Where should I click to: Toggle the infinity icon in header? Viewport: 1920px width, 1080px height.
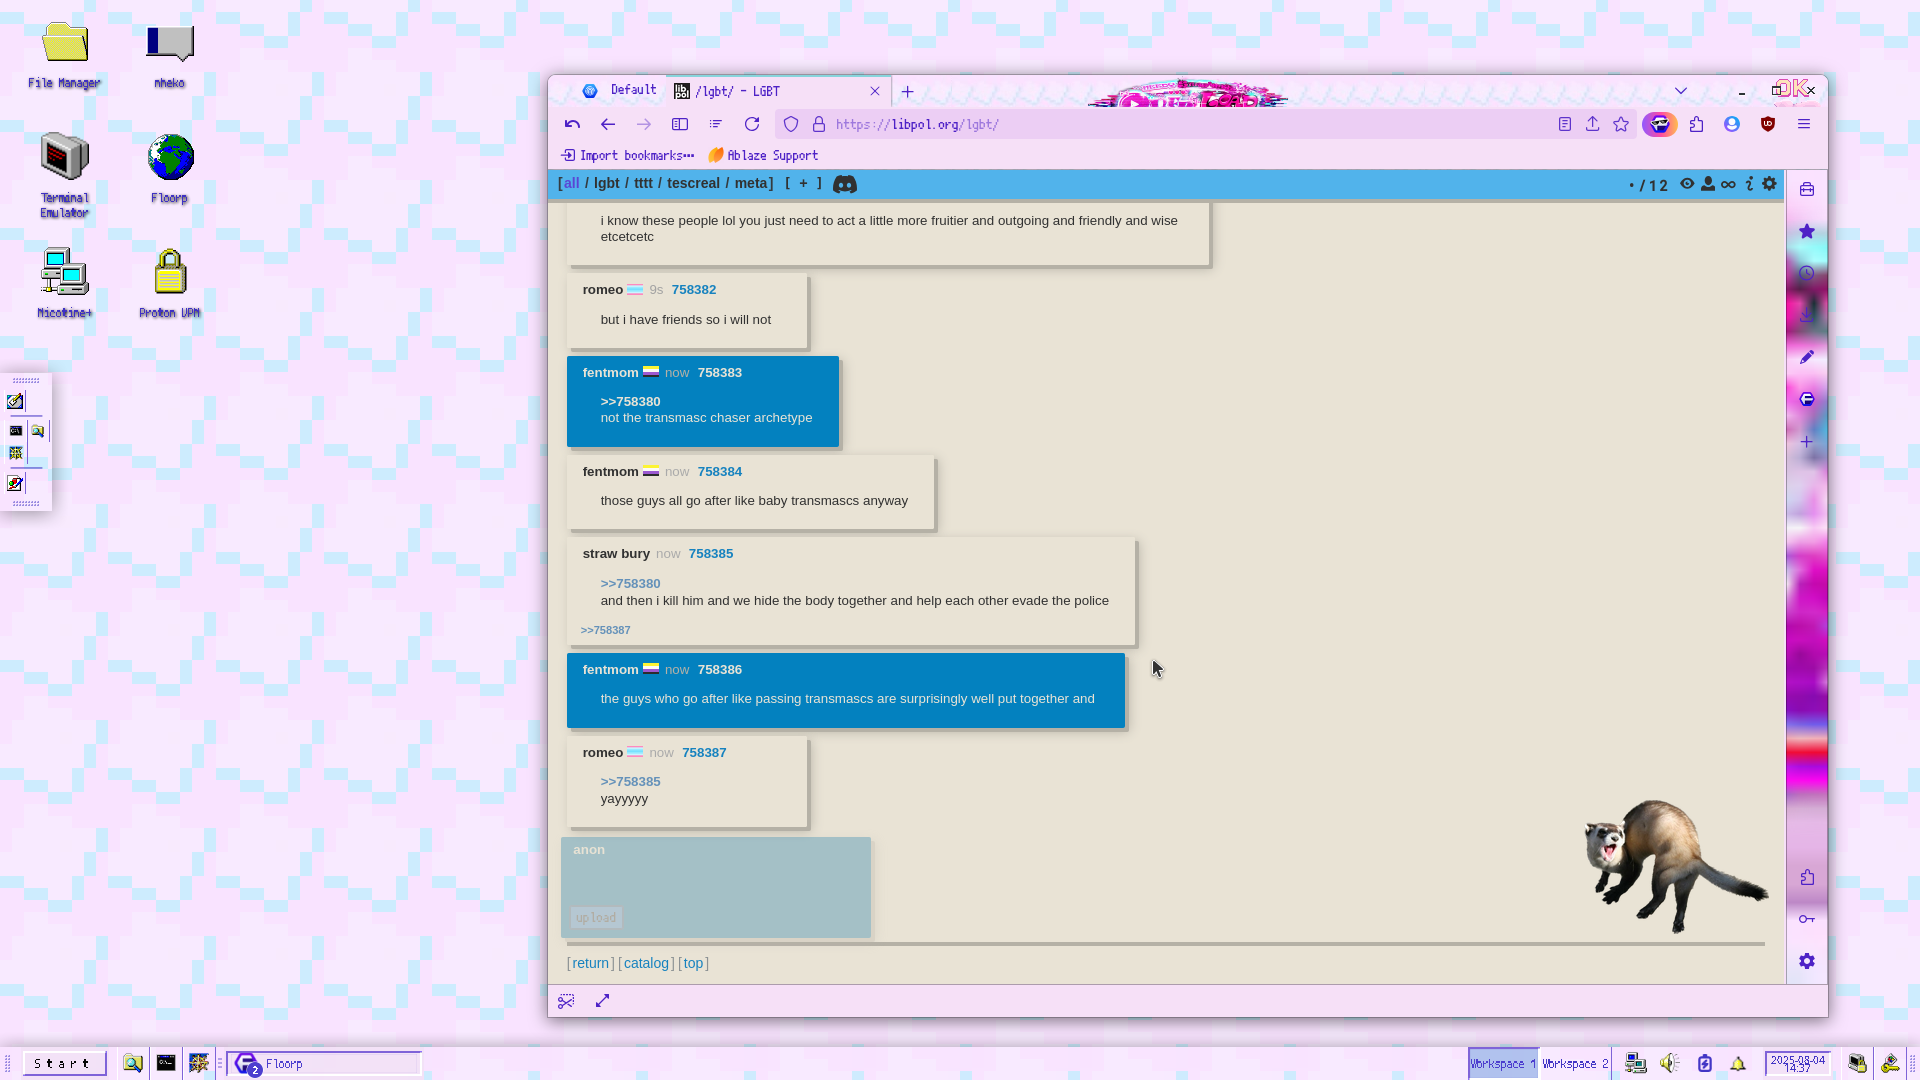click(x=1728, y=184)
